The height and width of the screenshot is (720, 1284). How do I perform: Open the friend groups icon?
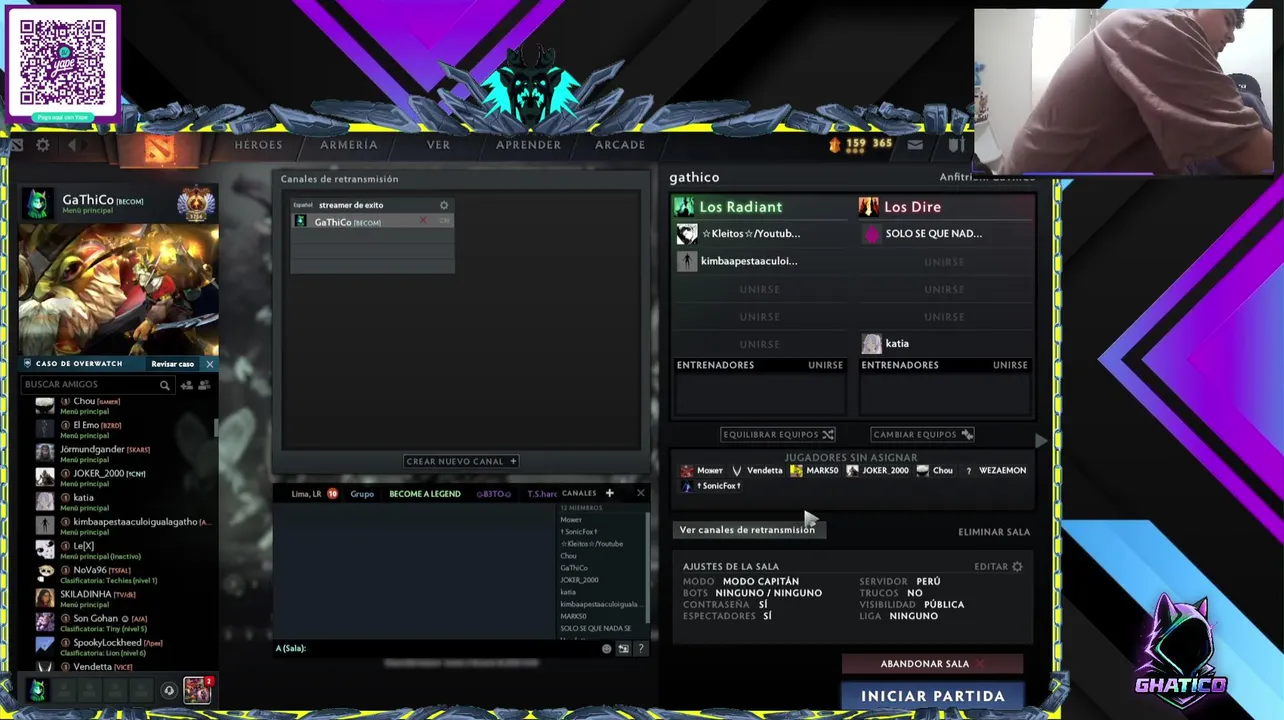coord(205,385)
